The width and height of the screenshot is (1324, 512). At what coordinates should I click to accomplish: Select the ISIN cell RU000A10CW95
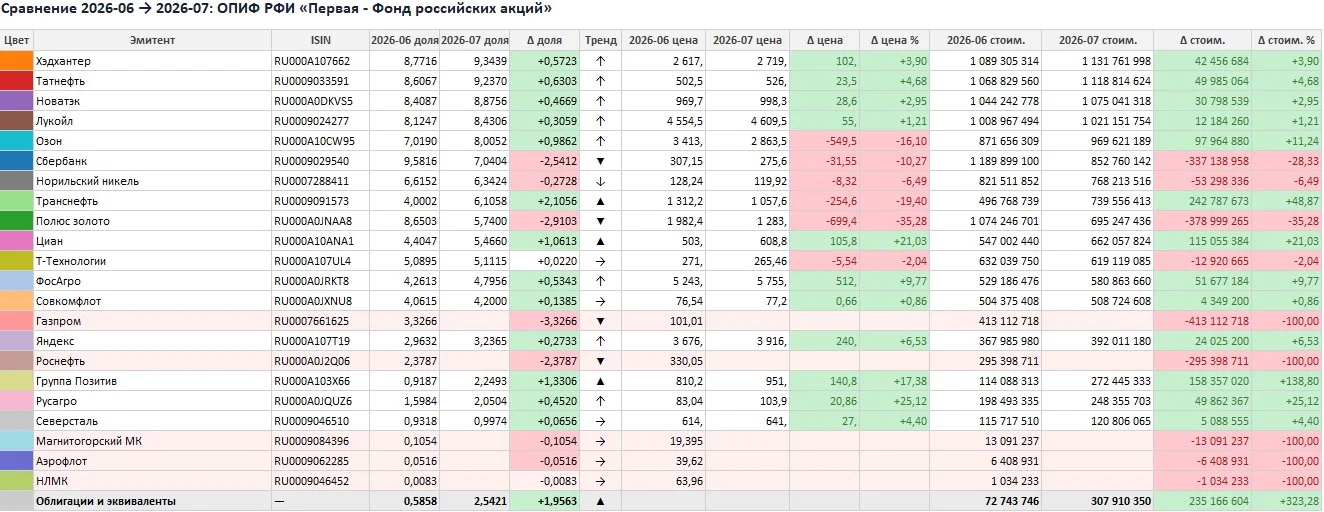tap(320, 141)
